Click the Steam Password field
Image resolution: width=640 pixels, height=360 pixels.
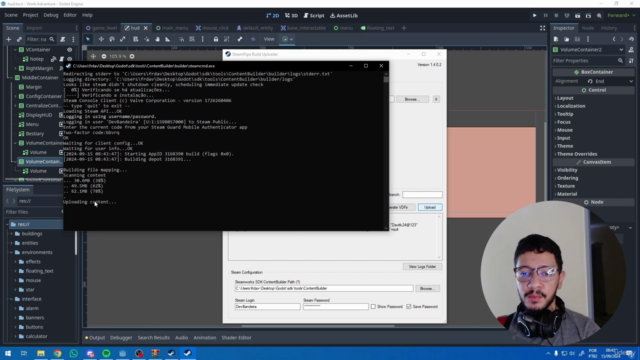click(336, 307)
